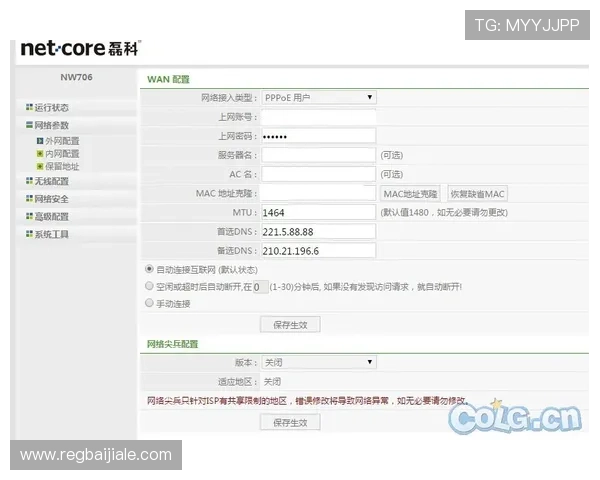The image size is (600, 480).
Task: Click the 默认值1480 MTU hint text
Action: pyautogui.click(x=444, y=212)
